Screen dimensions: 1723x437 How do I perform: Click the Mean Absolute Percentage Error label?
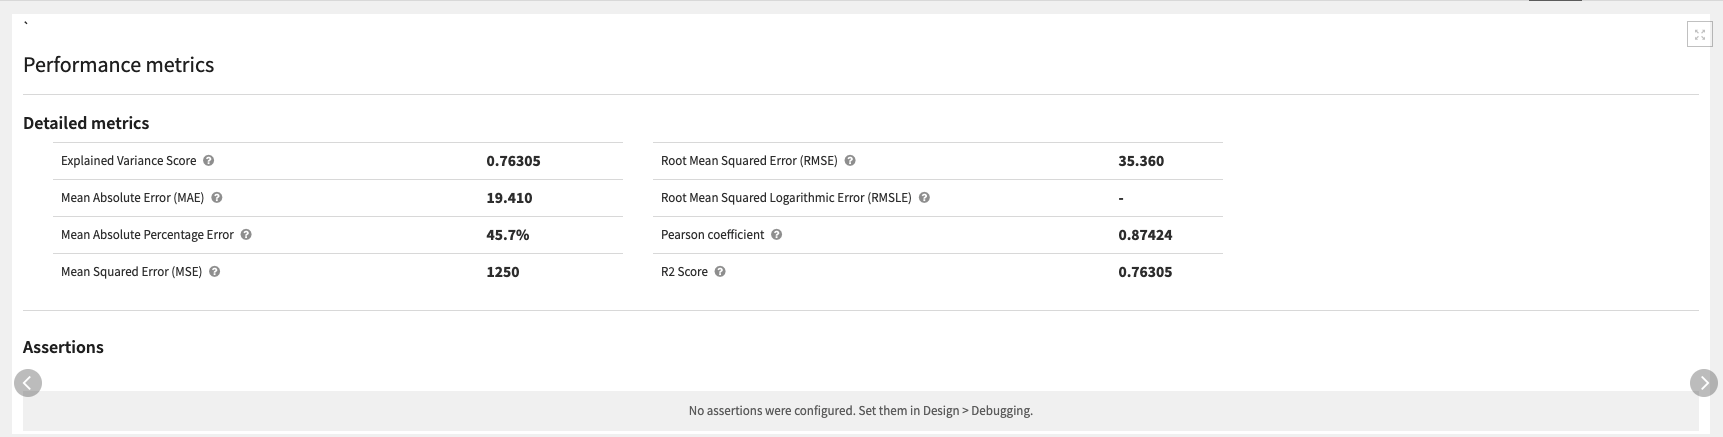pos(147,235)
